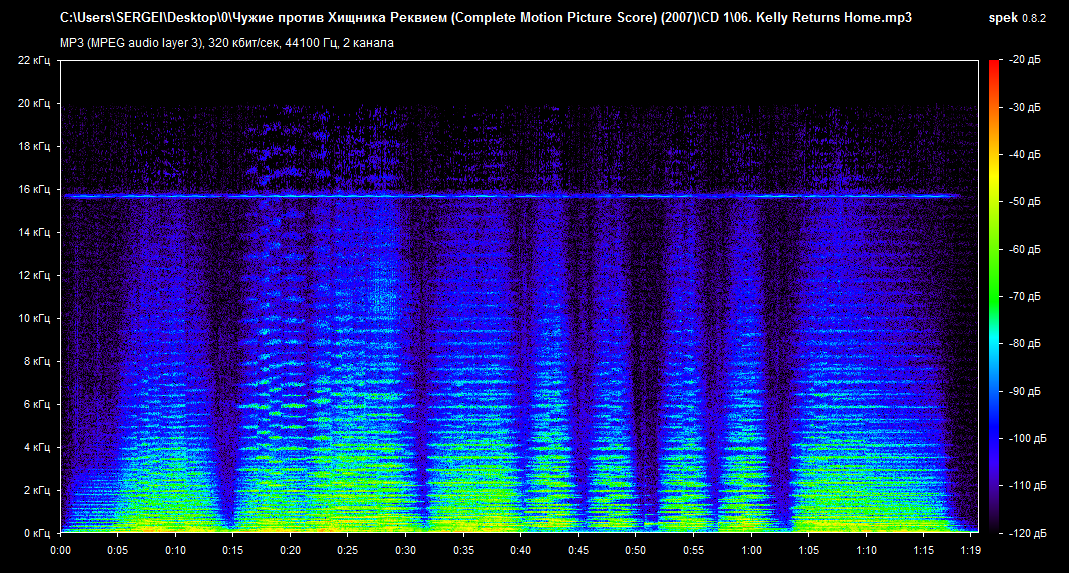Click the 1:19 end time marker

point(968,549)
